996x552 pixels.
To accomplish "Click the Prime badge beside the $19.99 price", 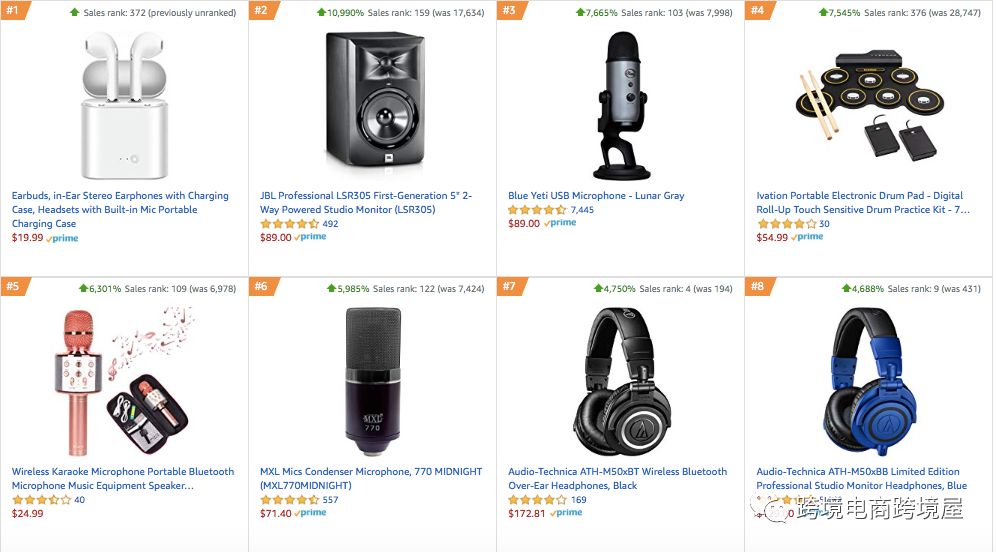I will tap(63, 238).
